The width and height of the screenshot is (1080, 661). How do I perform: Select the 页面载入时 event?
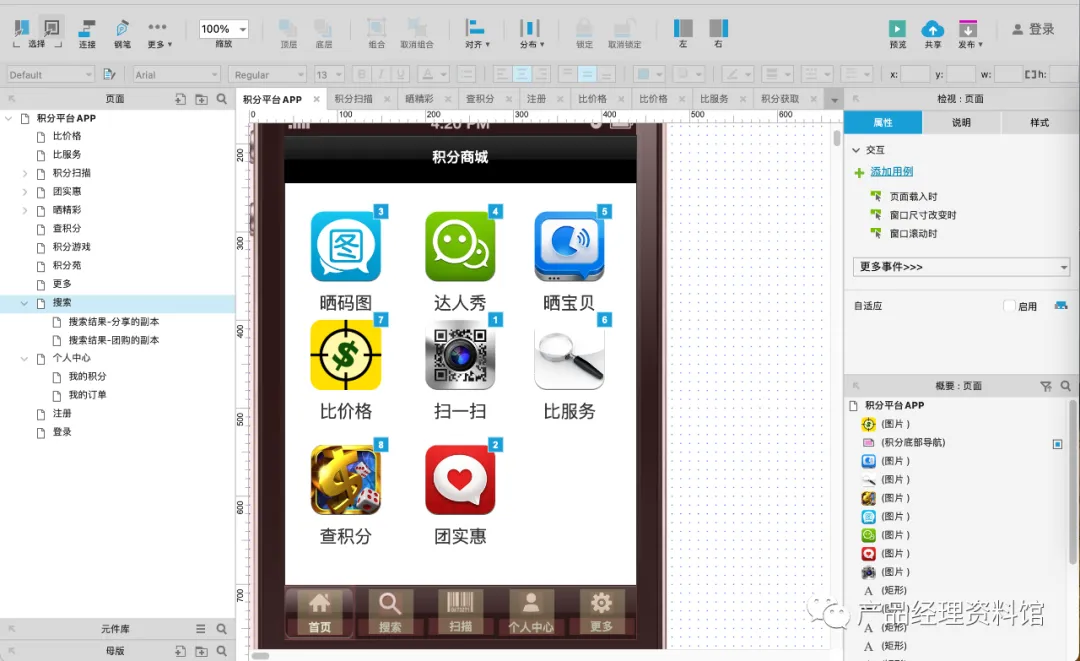(913, 197)
